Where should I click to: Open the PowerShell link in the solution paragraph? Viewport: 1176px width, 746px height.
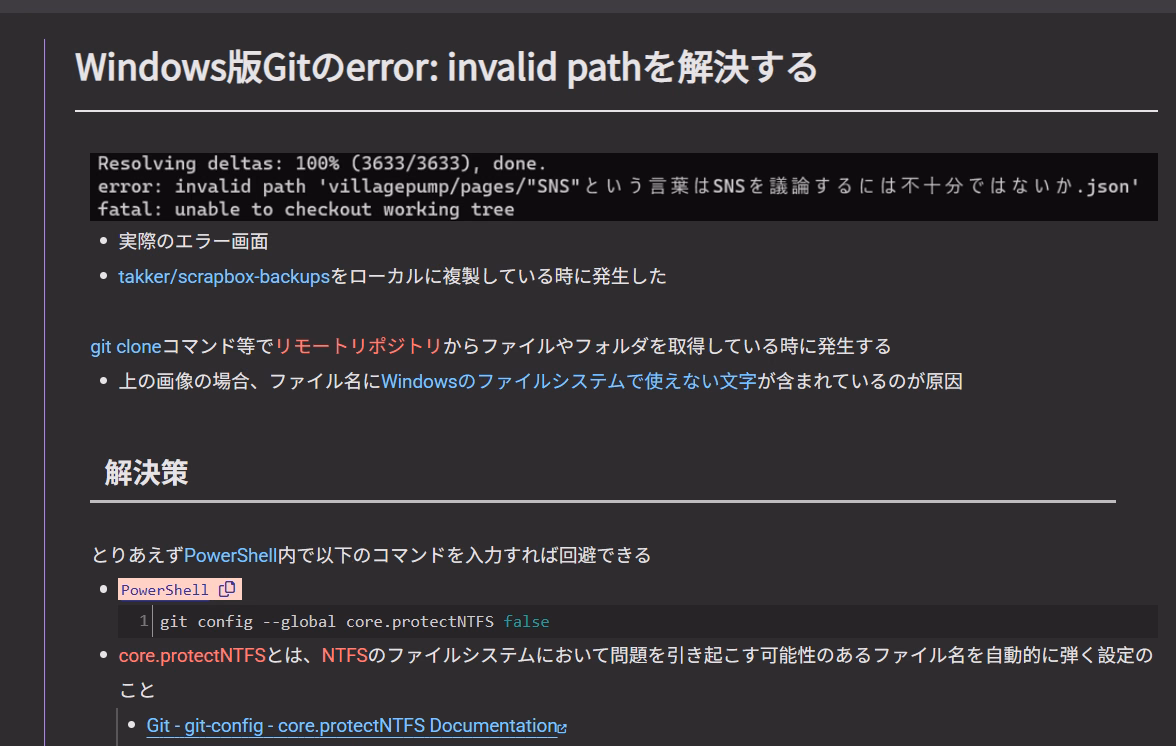point(230,556)
